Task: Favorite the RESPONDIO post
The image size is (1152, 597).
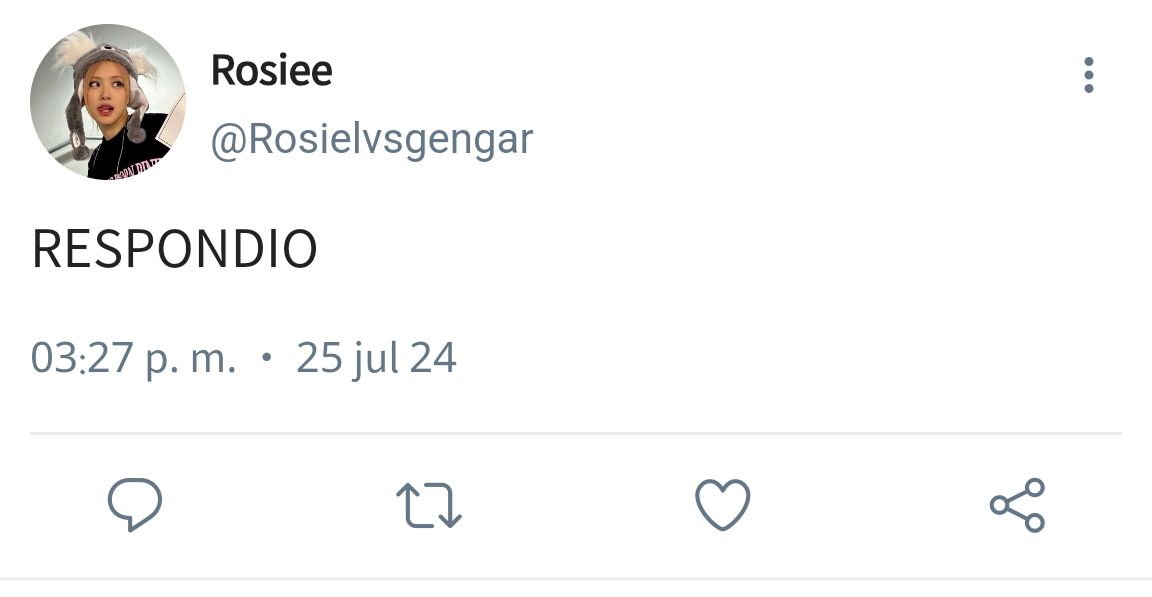Action: (x=723, y=504)
